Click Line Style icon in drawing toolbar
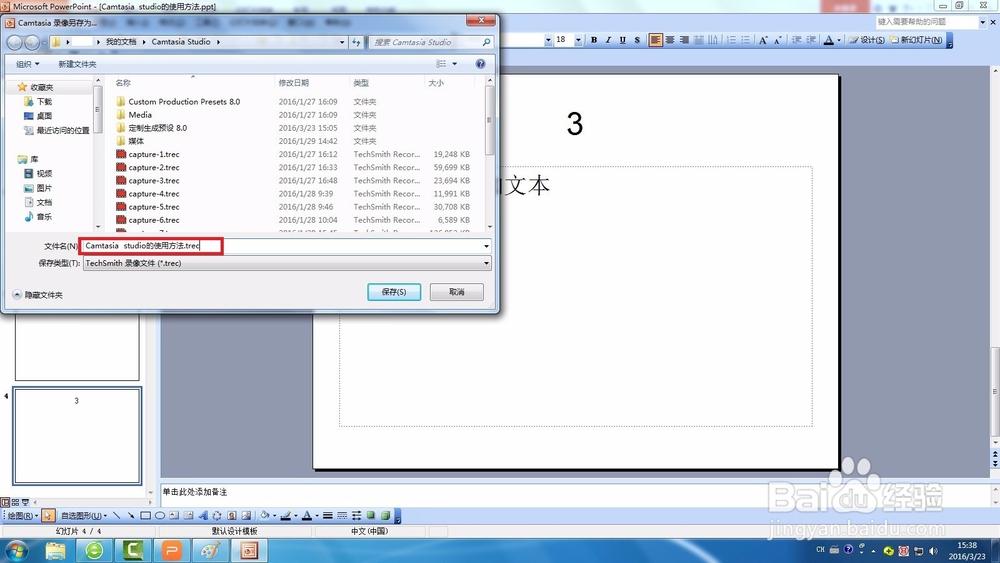 coord(327,515)
